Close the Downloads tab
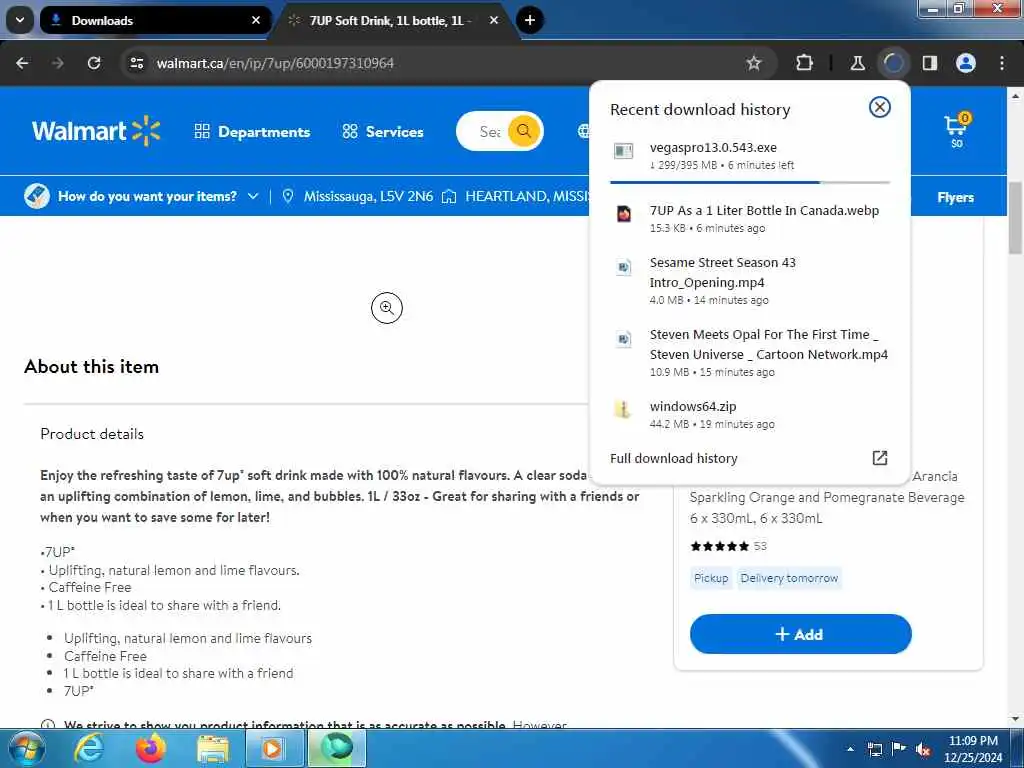 point(256,20)
